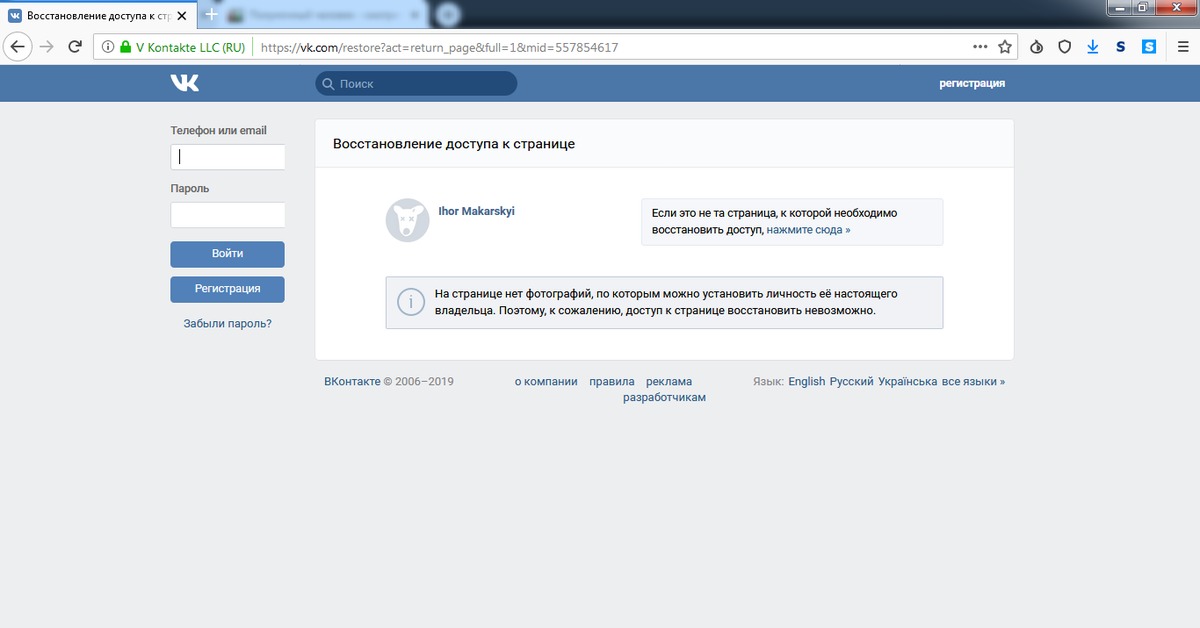This screenshot has width=1200, height=628.
Task: Click the green padlock security icon
Action: (x=125, y=46)
